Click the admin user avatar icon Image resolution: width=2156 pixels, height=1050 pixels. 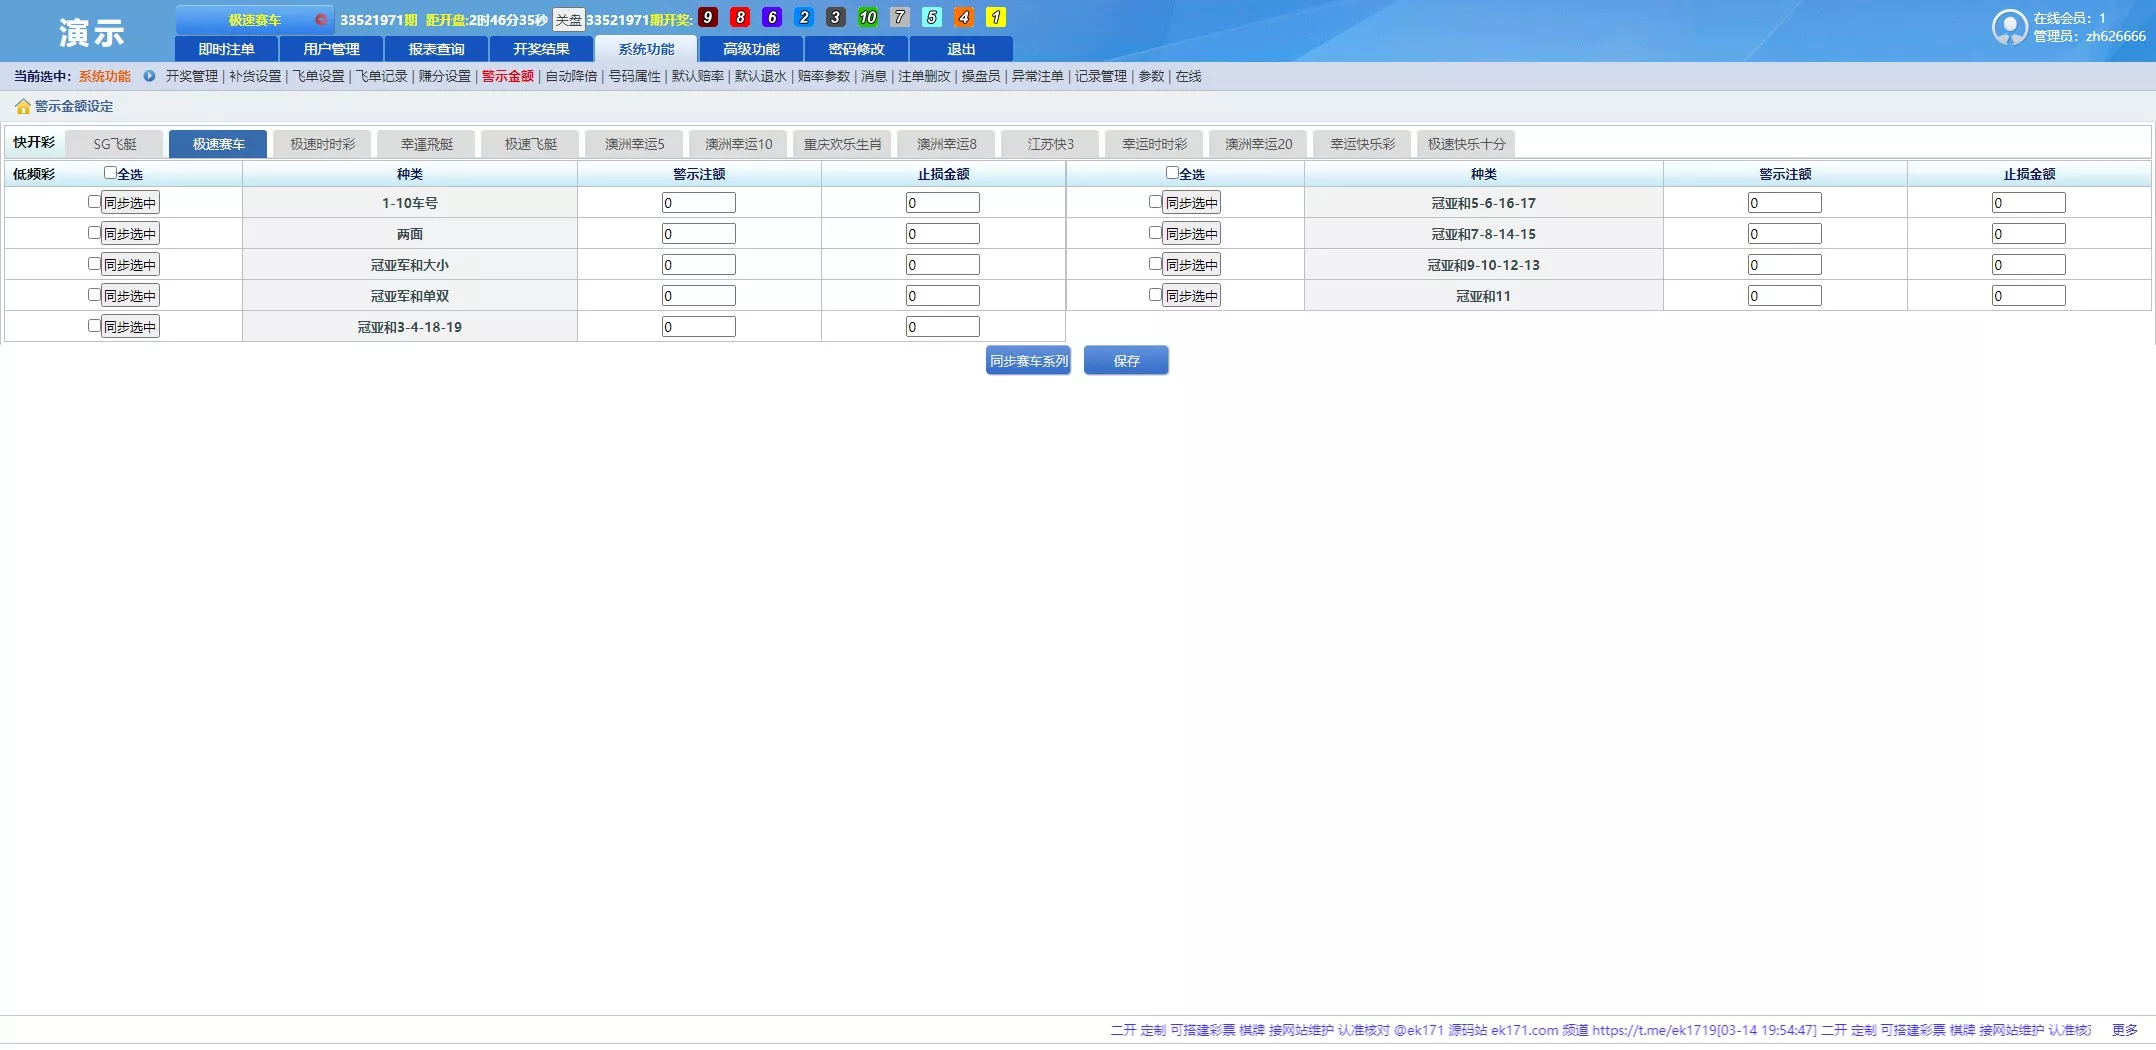click(x=2008, y=27)
